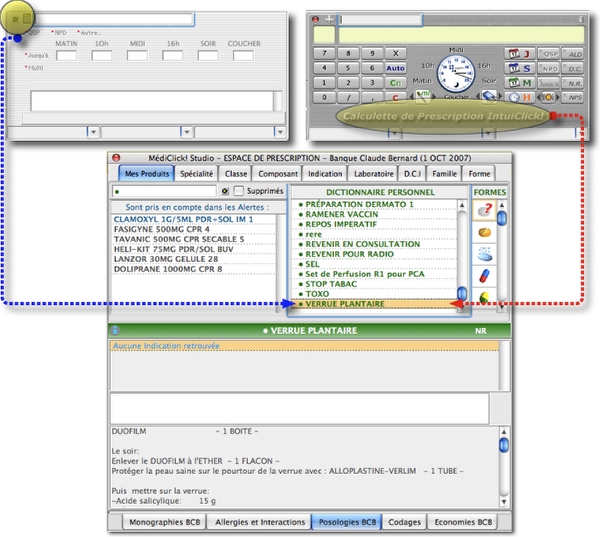This screenshot has width=600, height=537.
Task: Click the COUCHER dose input field
Action: pyautogui.click(x=243, y=55)
